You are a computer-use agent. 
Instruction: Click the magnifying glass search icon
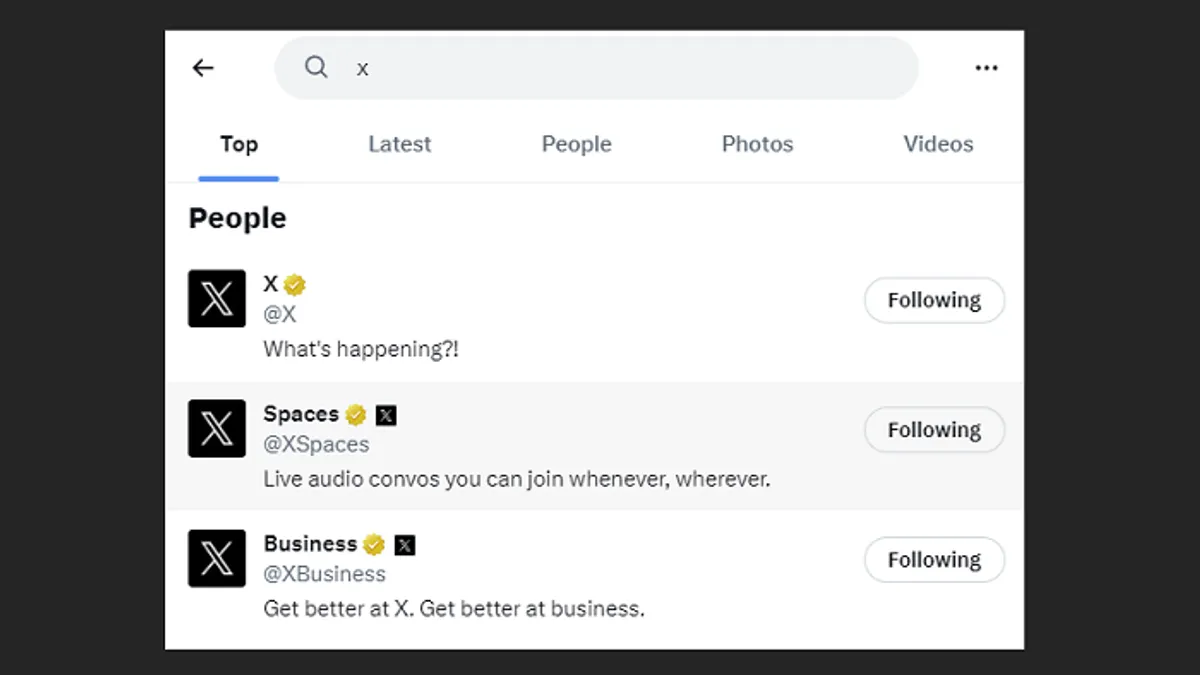pyautogui.click(x=317, y=67)
